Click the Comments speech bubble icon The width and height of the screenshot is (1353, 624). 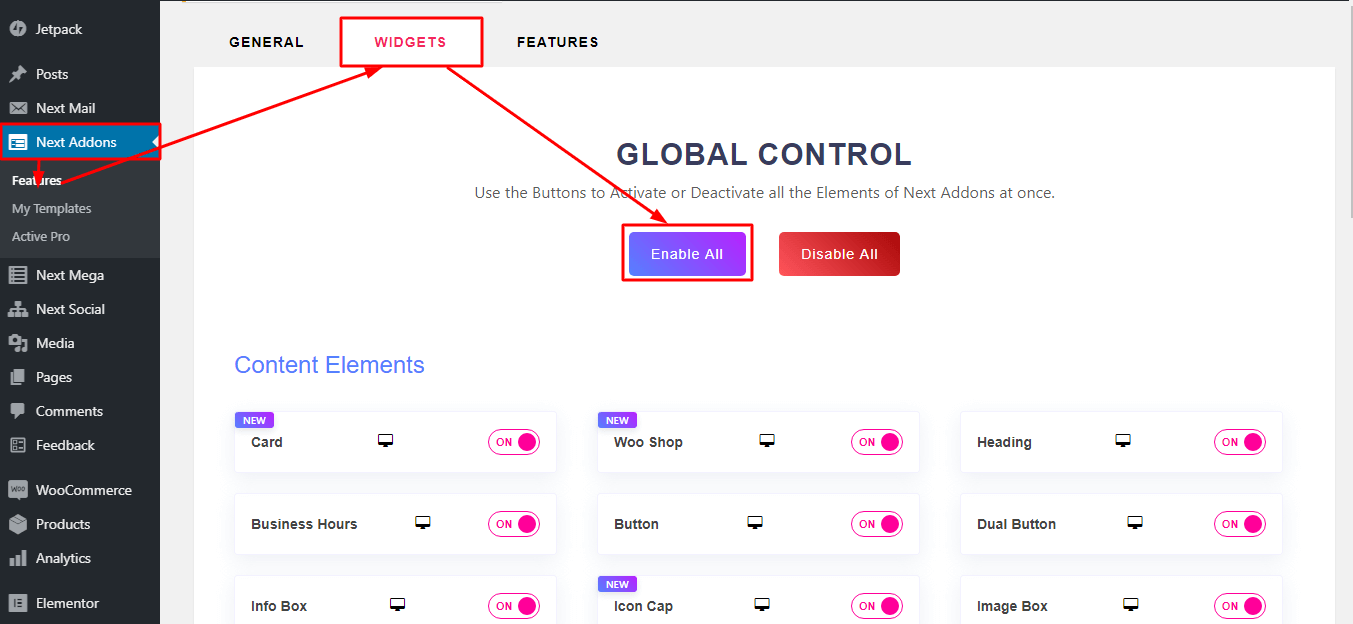click(x=18, y=411)
